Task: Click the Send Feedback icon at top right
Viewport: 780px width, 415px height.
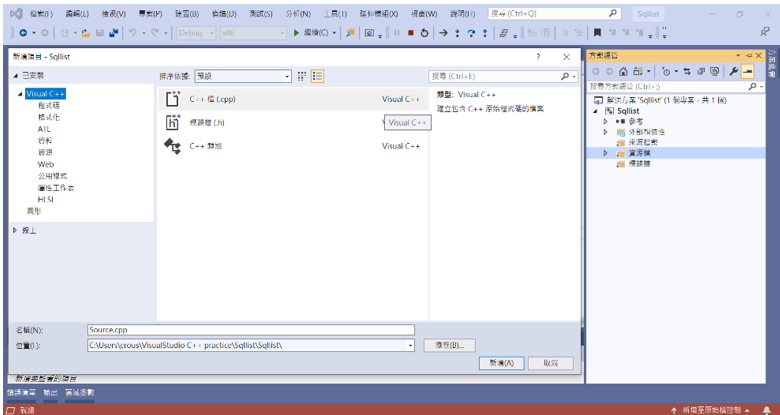Action: pos(765,32)
